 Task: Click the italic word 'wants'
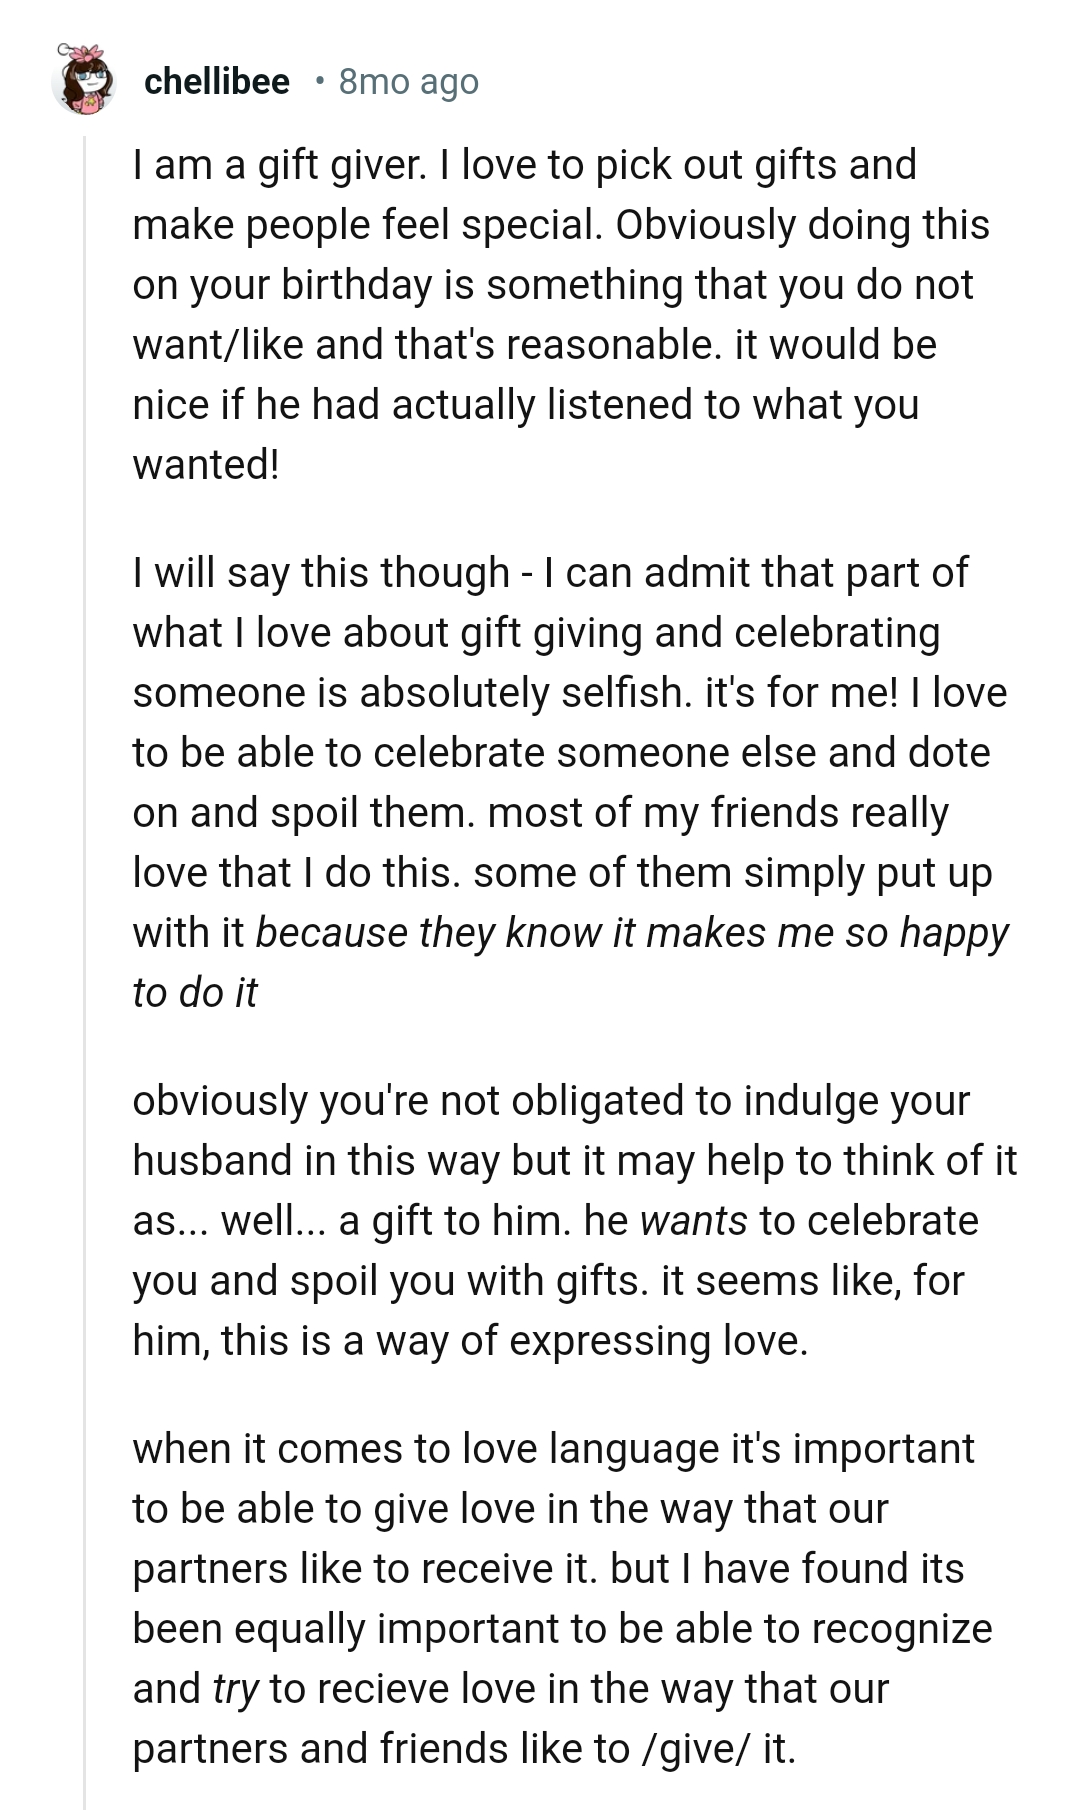693,1221
